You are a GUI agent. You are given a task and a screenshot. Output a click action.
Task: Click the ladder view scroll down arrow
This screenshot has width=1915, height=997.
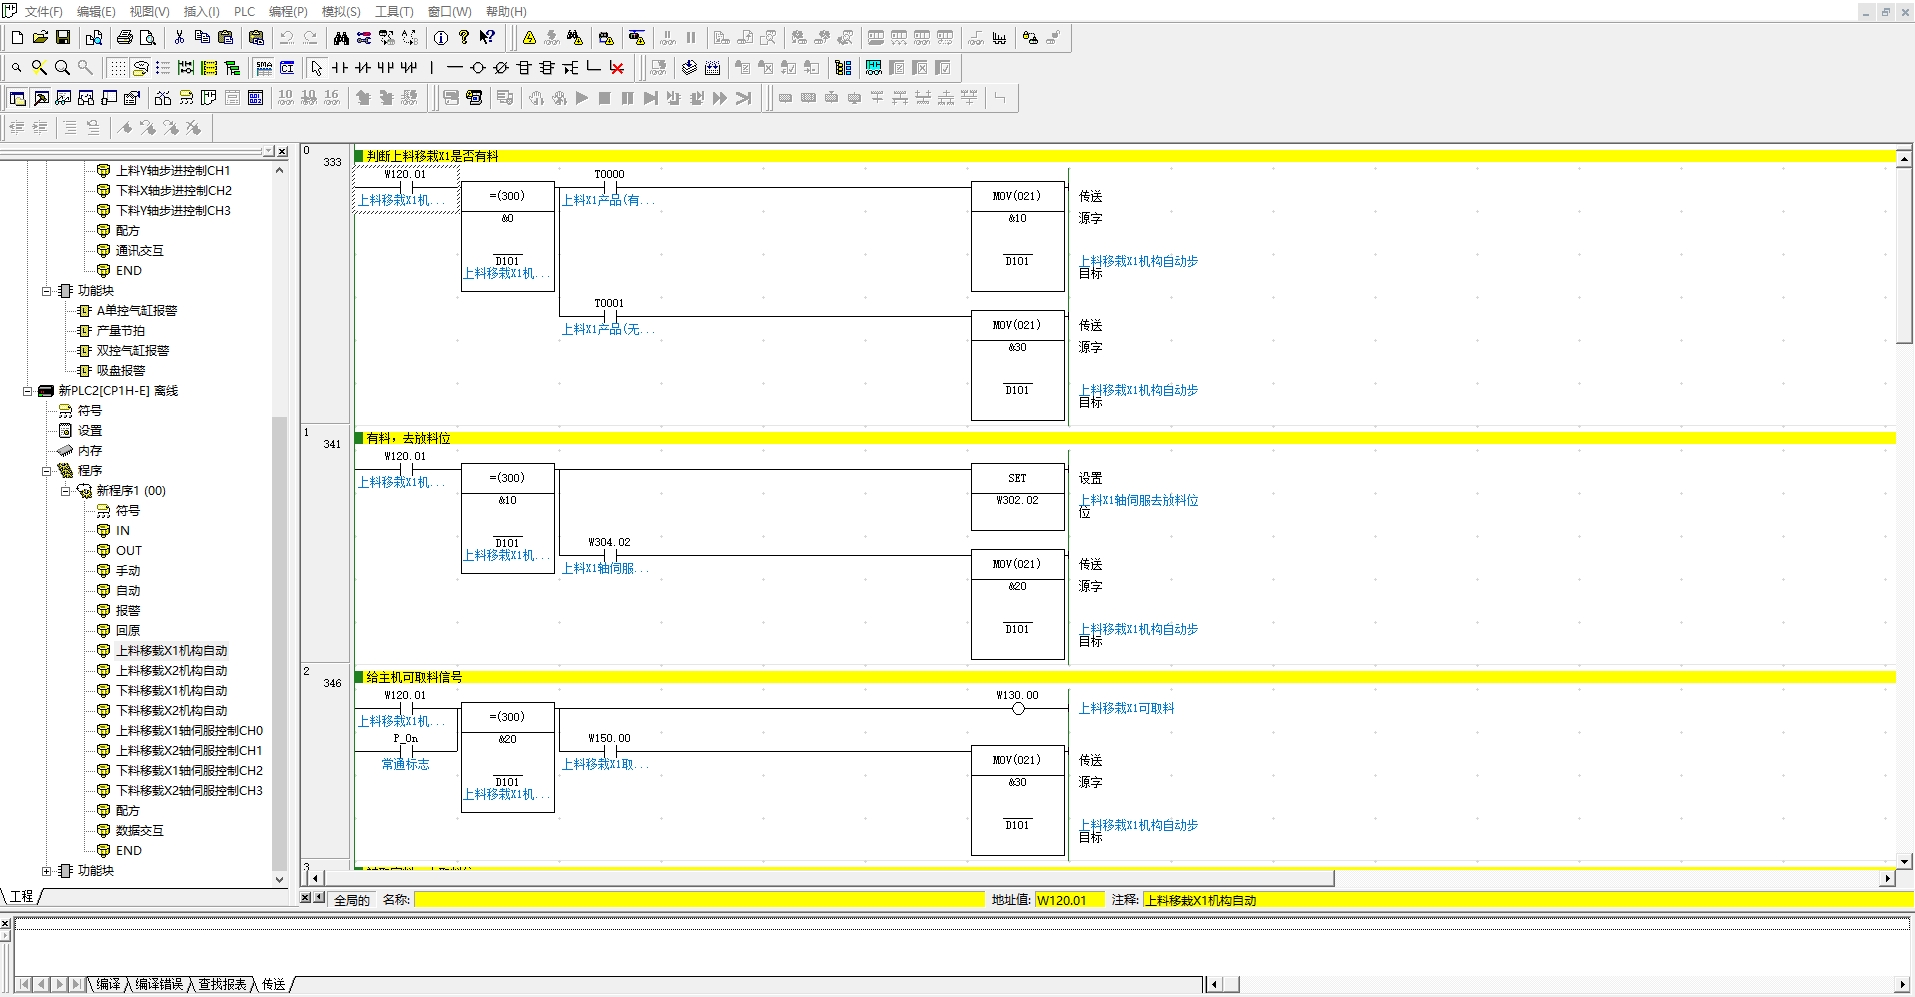[x=1905, y=861]
